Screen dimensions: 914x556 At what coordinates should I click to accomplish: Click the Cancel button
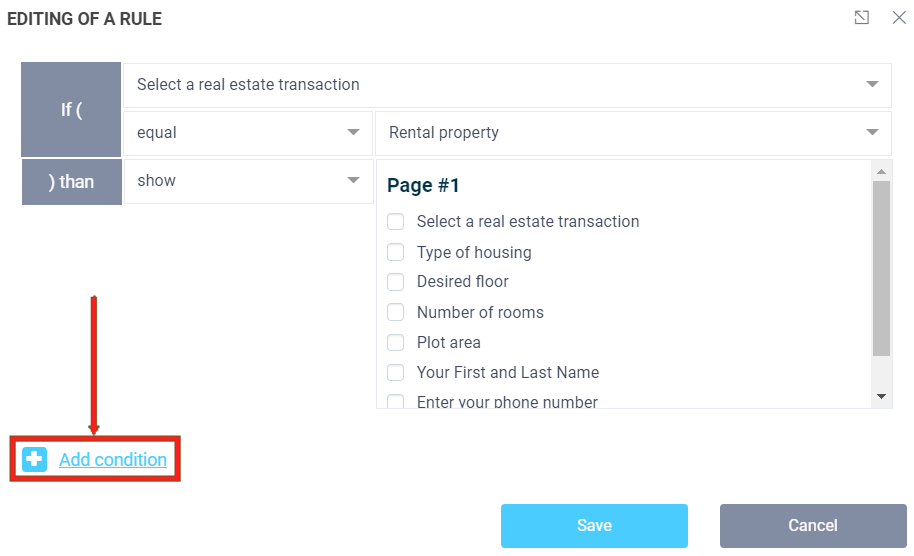(x=812, y=526)
